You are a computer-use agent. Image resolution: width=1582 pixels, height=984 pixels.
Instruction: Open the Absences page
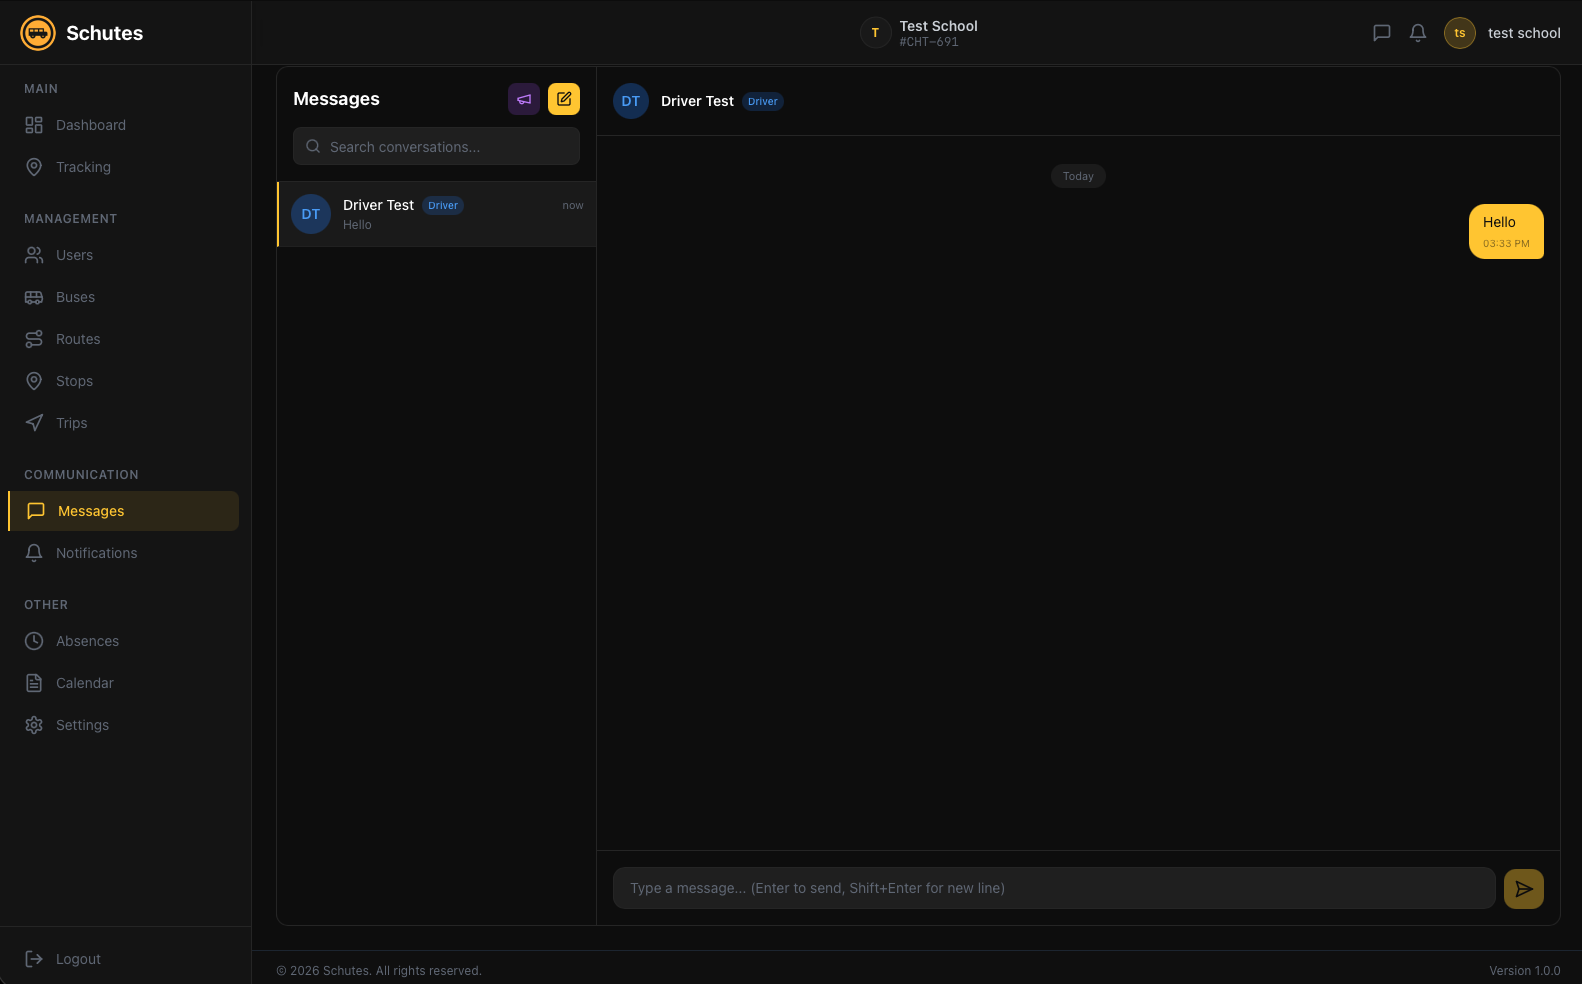tap(123, 641)
